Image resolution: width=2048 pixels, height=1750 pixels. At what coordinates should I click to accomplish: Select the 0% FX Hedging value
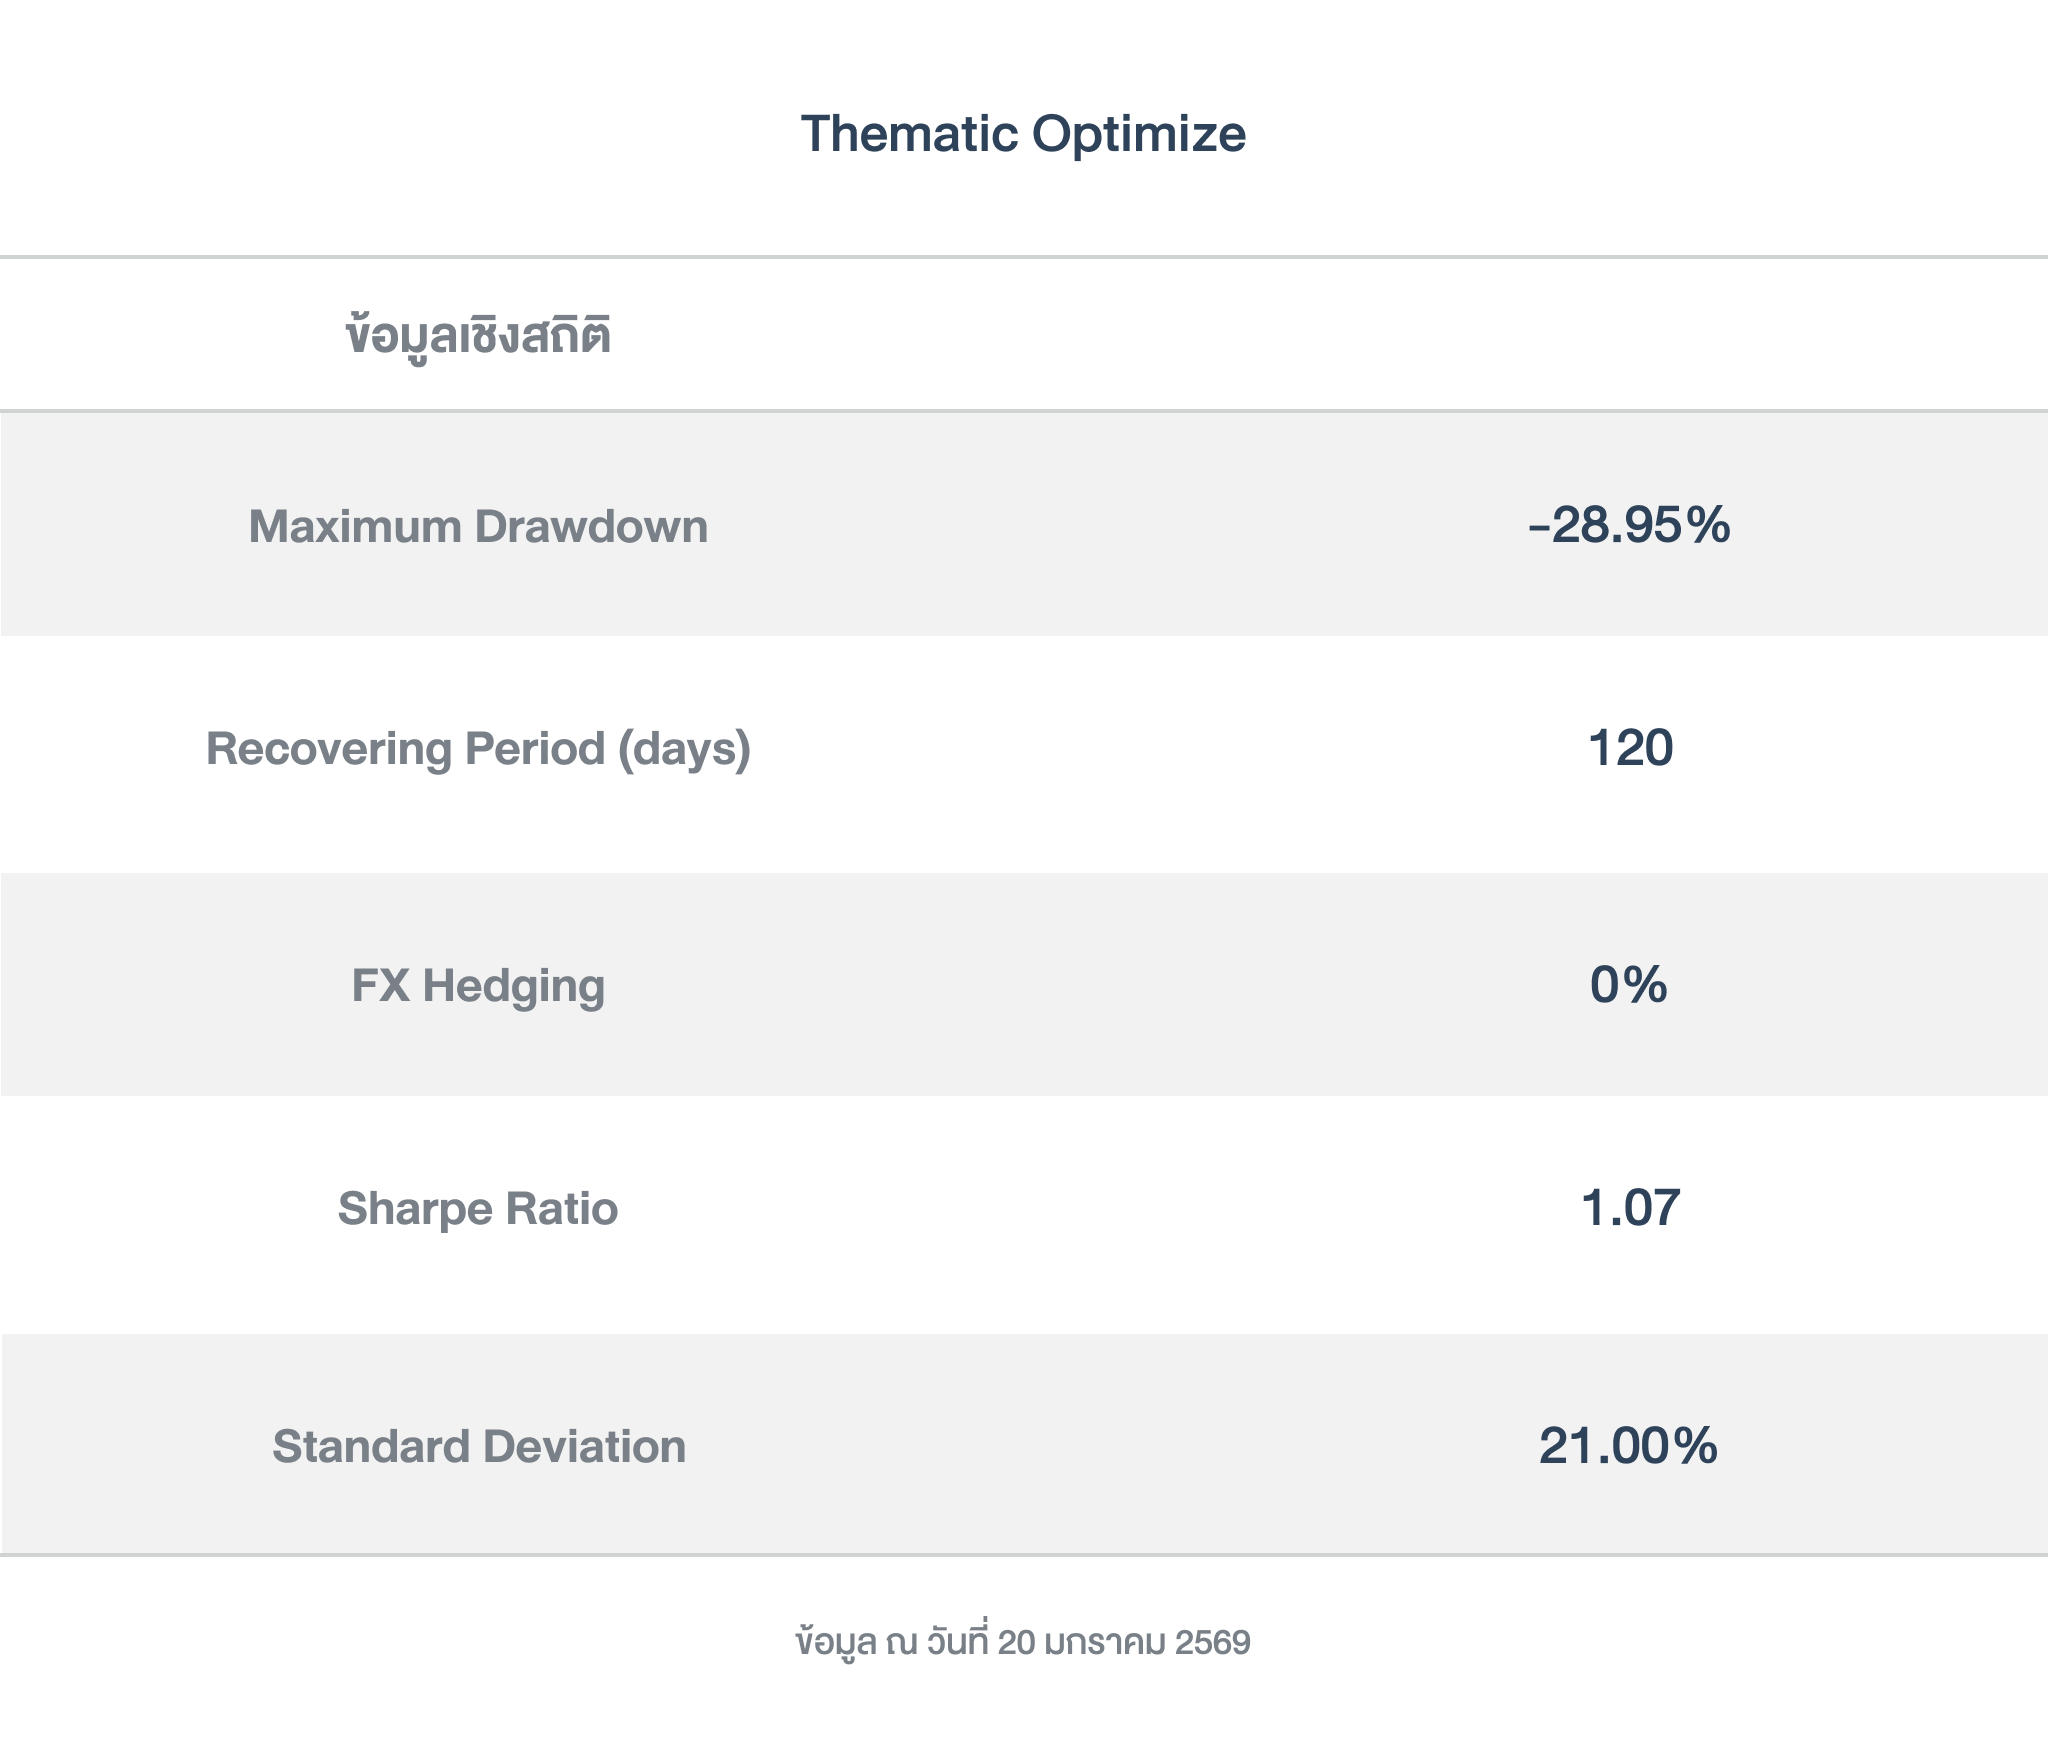1629,985
